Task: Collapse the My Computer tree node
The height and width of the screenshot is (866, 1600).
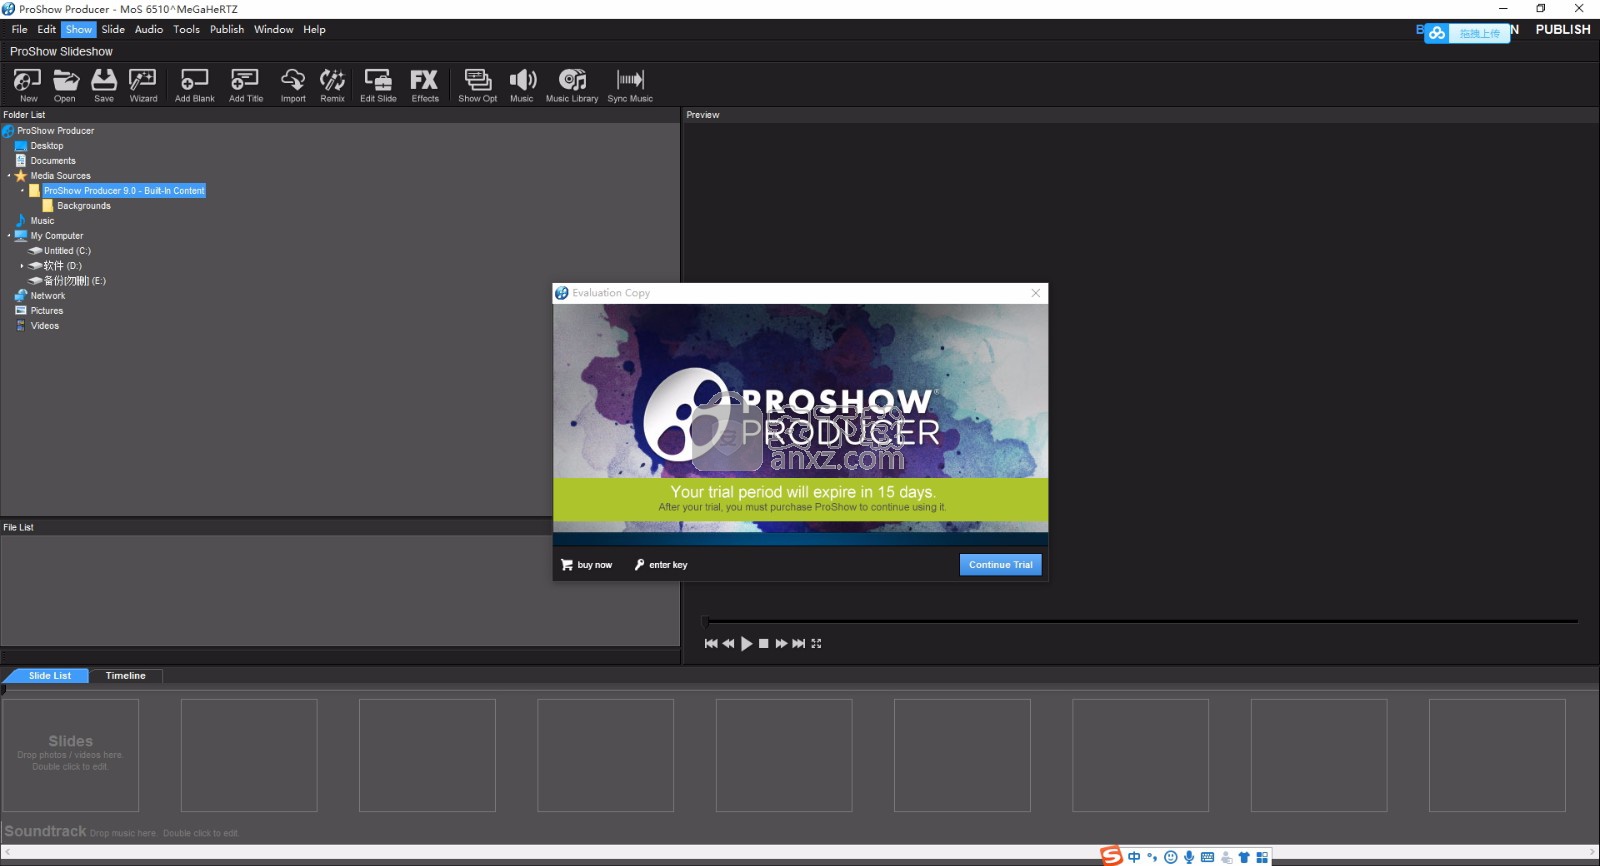Action: pos(9,236)
